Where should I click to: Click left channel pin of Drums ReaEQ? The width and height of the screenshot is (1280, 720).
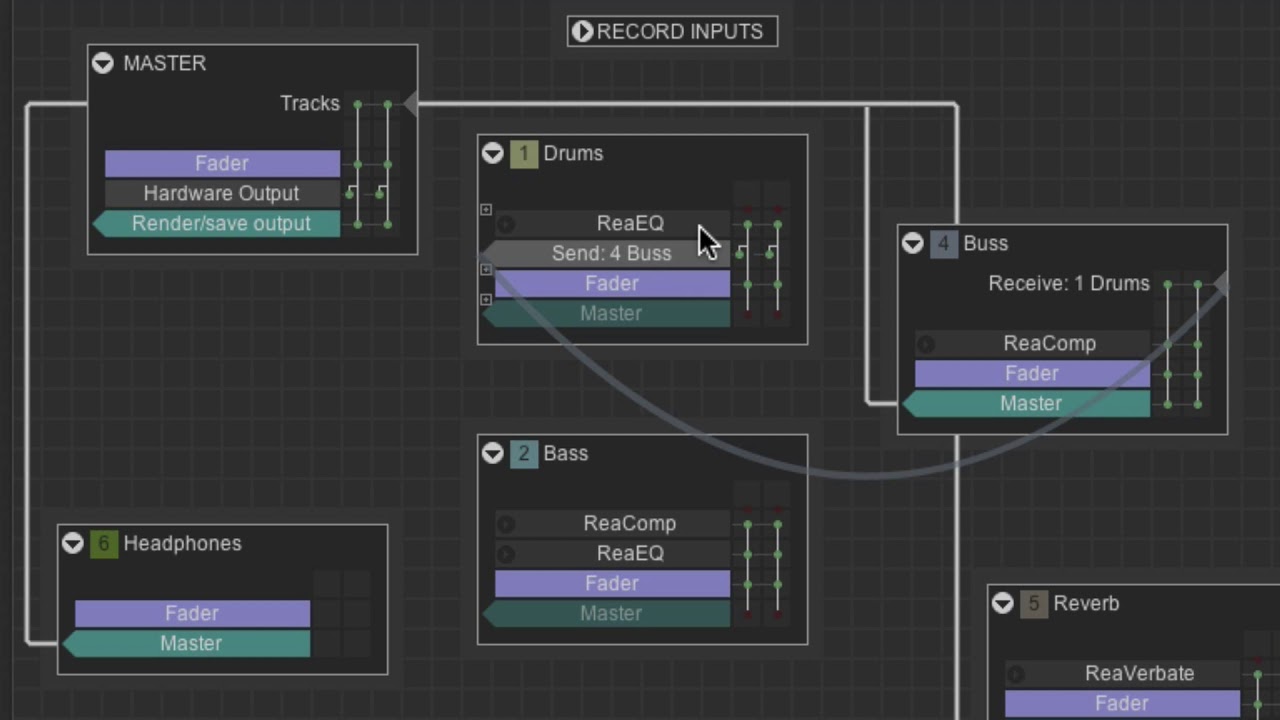747,224
